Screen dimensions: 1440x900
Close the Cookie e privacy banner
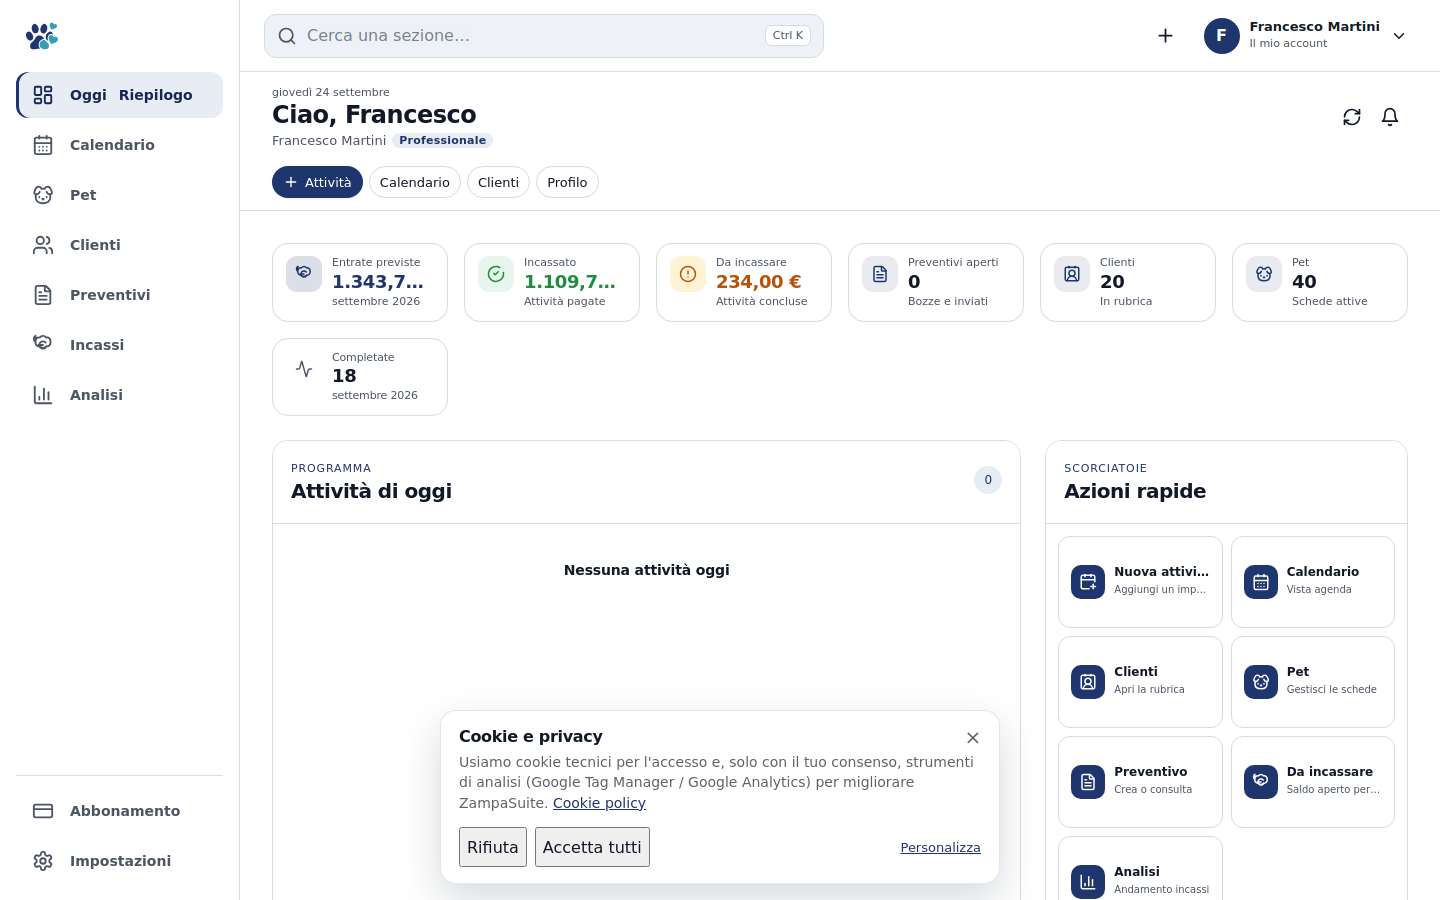pos(973,738)
